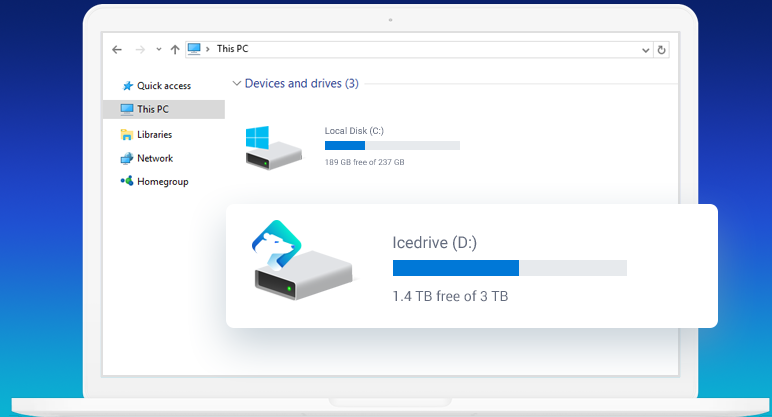Image resolution: width=772 pixels, height=417 pixels.
Task: Click the address bar path chevron
Action: point(208,49)
